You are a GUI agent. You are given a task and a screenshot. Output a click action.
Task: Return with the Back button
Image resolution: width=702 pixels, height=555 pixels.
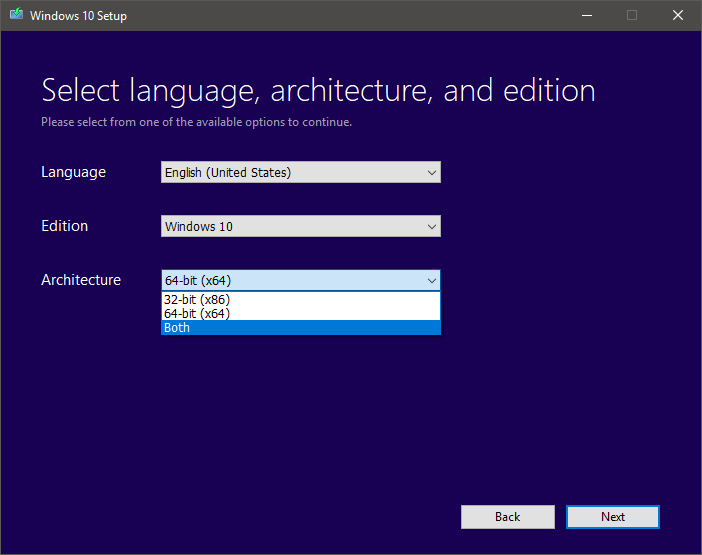508,517
